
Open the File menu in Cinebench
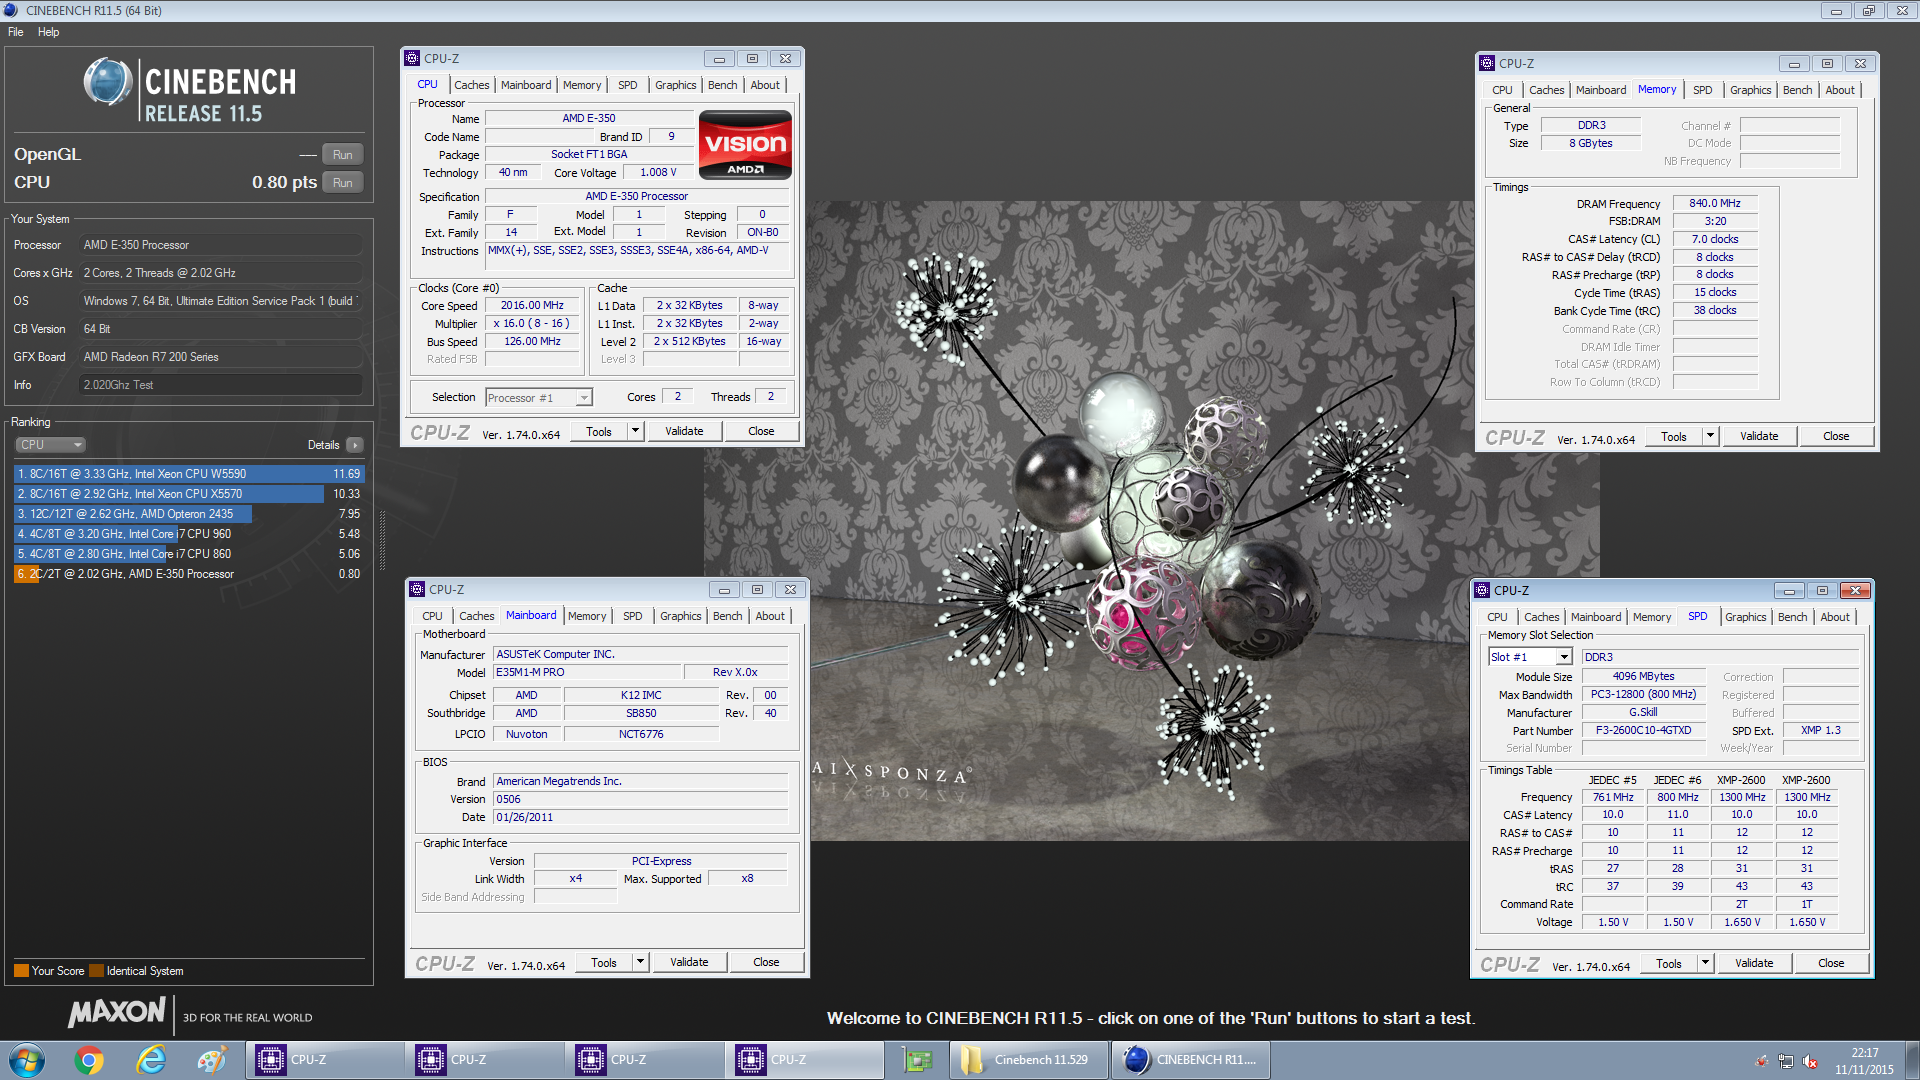click(16, 32)
